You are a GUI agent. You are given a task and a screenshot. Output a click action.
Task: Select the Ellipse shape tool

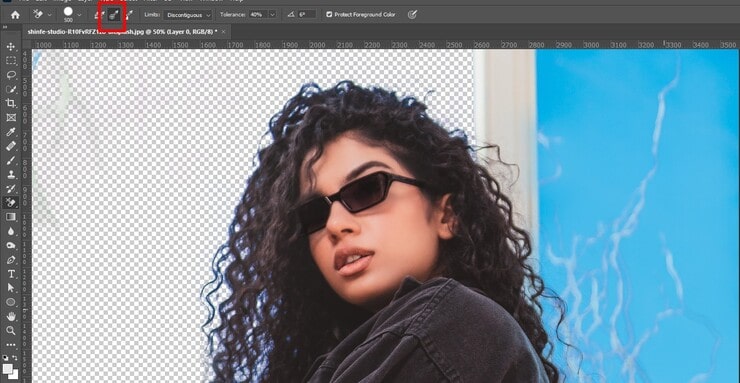[x=11, y=302]
